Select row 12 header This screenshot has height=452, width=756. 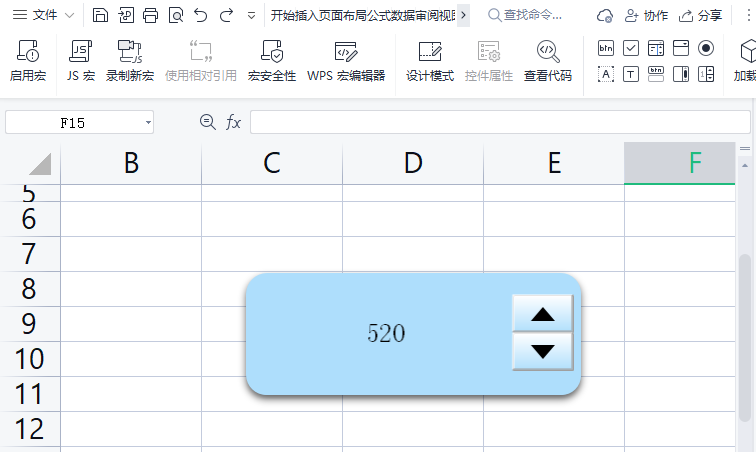pos(29,429)
